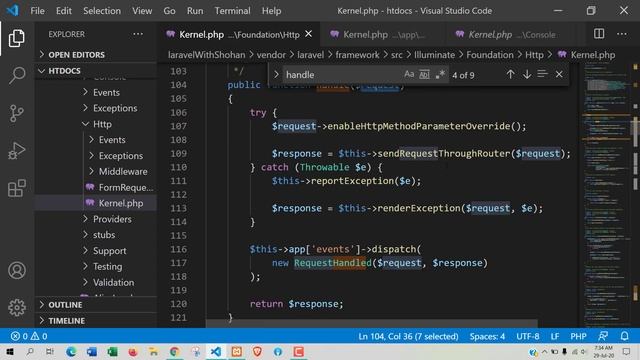640x360 pixels.
Task: Open the notifications bell in status bar
Action: tap(624, 336)
